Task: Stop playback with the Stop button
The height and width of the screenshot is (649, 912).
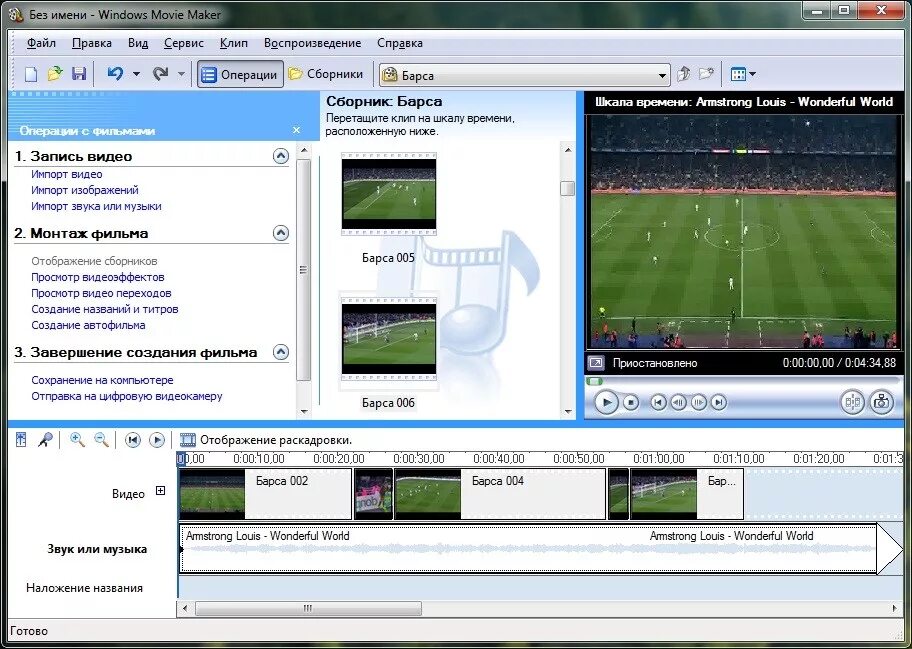Action: click(630, 402)
